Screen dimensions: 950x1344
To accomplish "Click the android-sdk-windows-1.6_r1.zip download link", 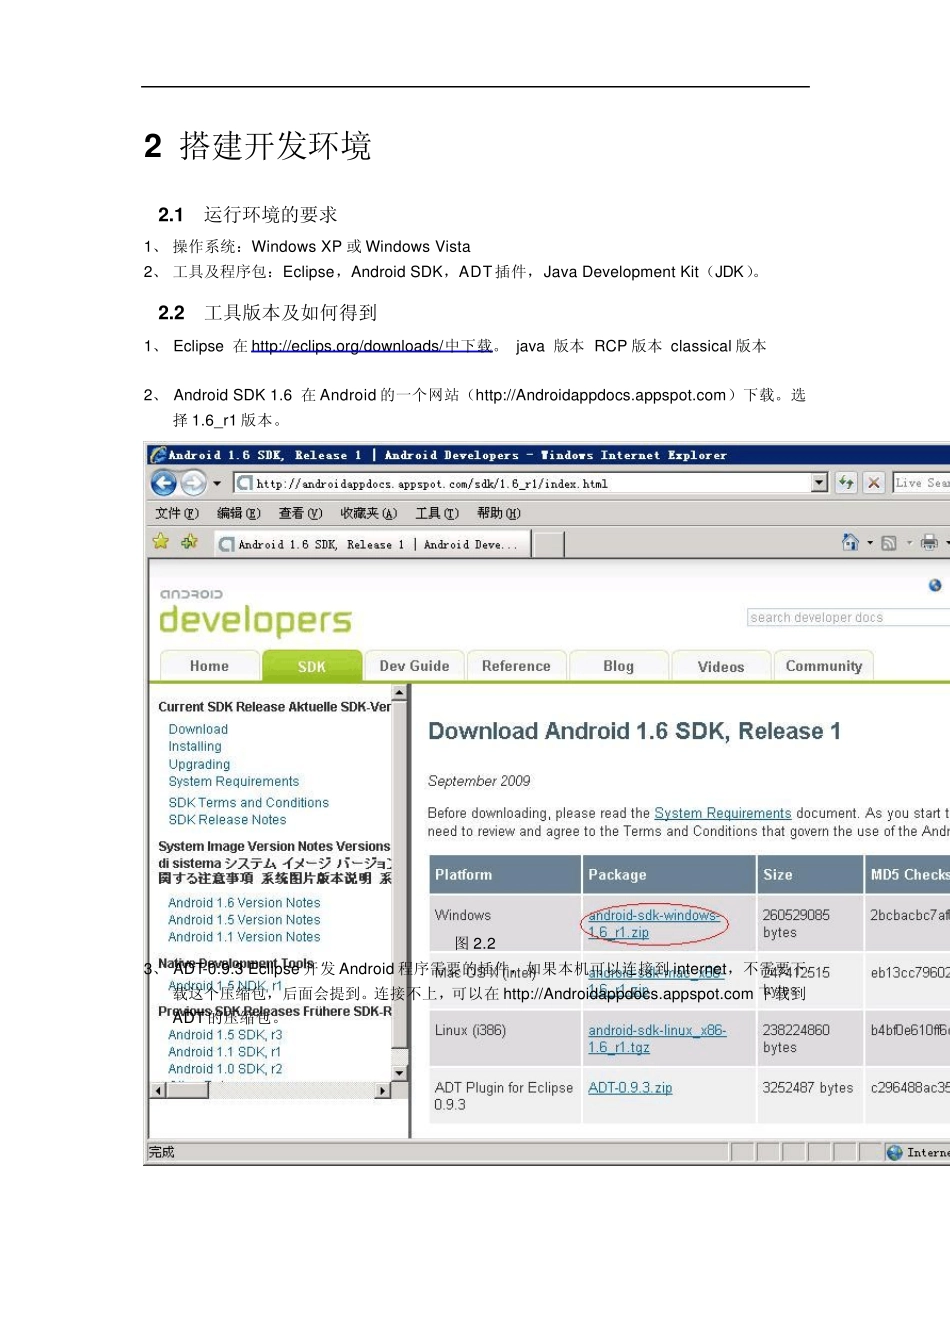I will click(654, 924).
